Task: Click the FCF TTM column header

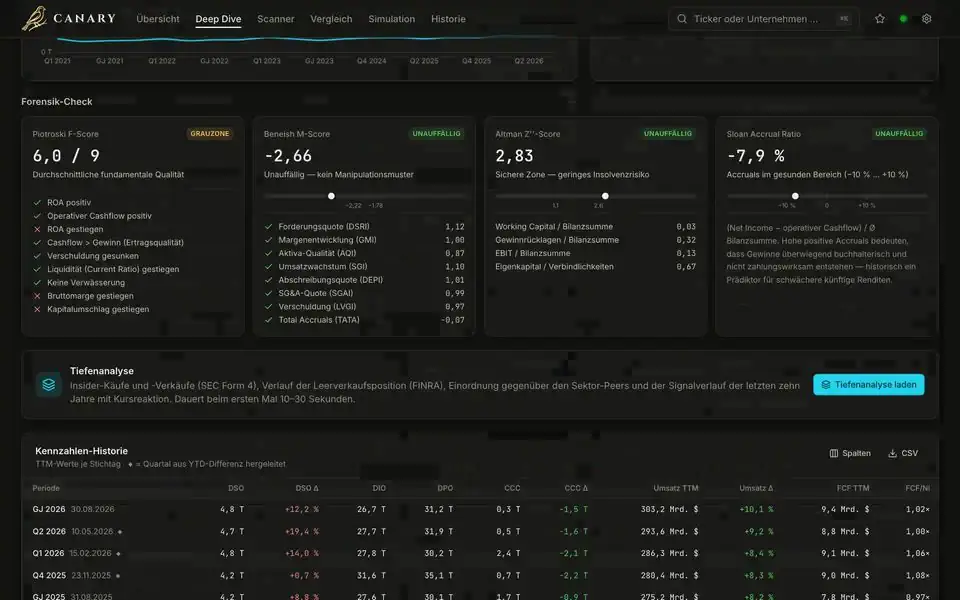Action: click(x=853, y=488)
